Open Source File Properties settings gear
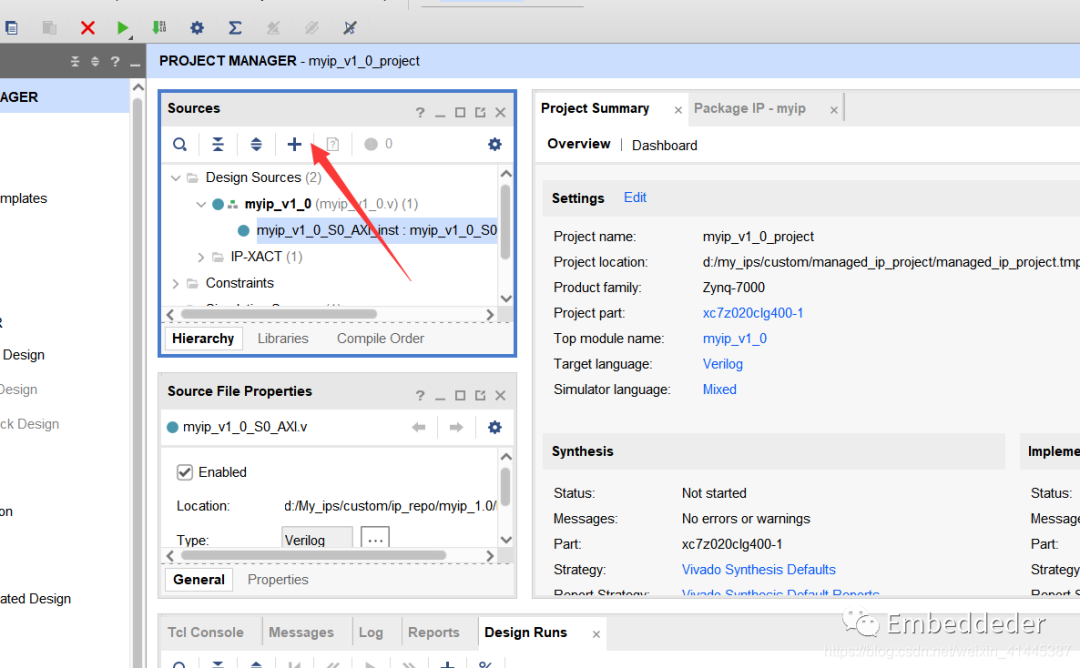1080x668 pixels. [494, 427]
